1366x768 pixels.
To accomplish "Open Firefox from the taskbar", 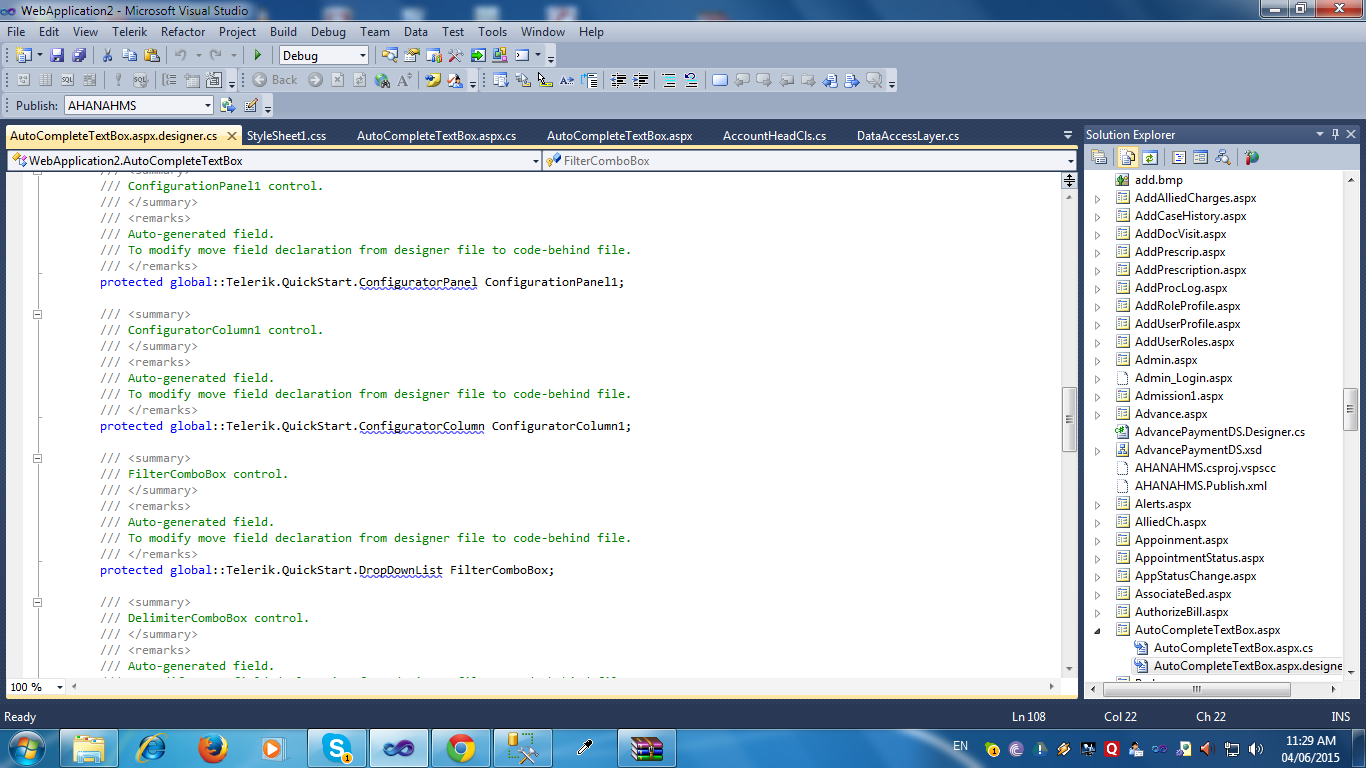I will coord(213,748).
